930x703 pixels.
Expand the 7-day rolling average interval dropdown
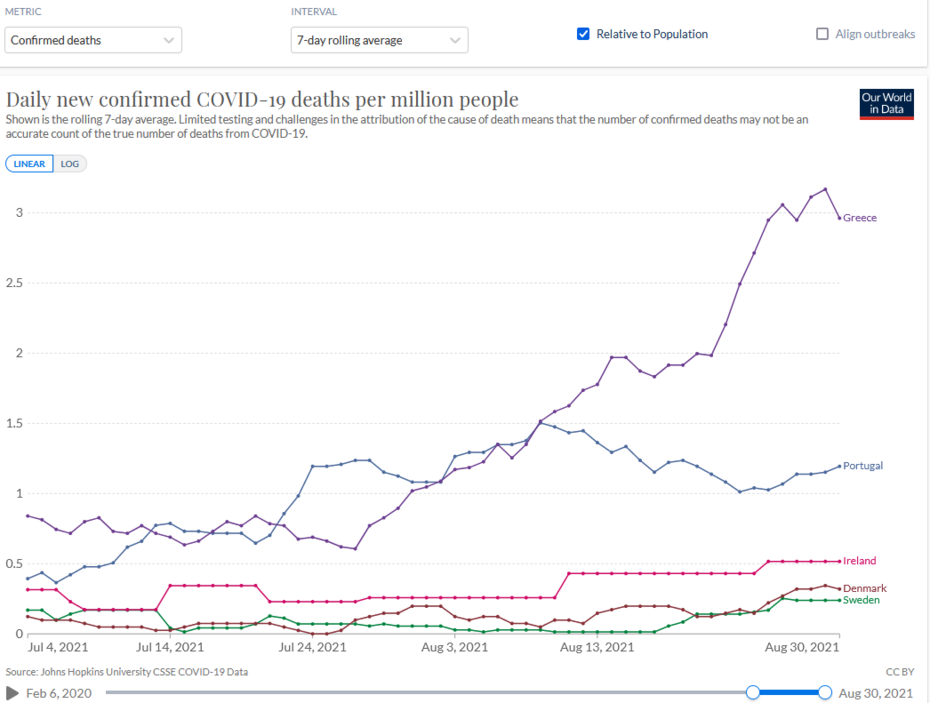[x=379, y=40]
